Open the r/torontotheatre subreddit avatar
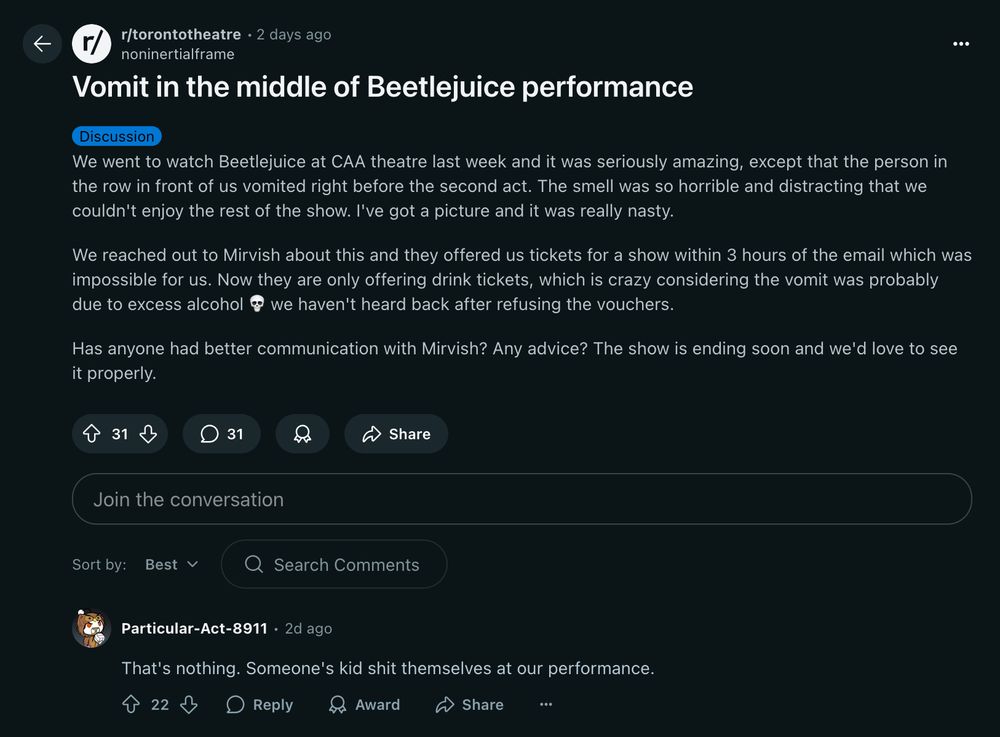The image size is (1000, 737). click(92, 44)
